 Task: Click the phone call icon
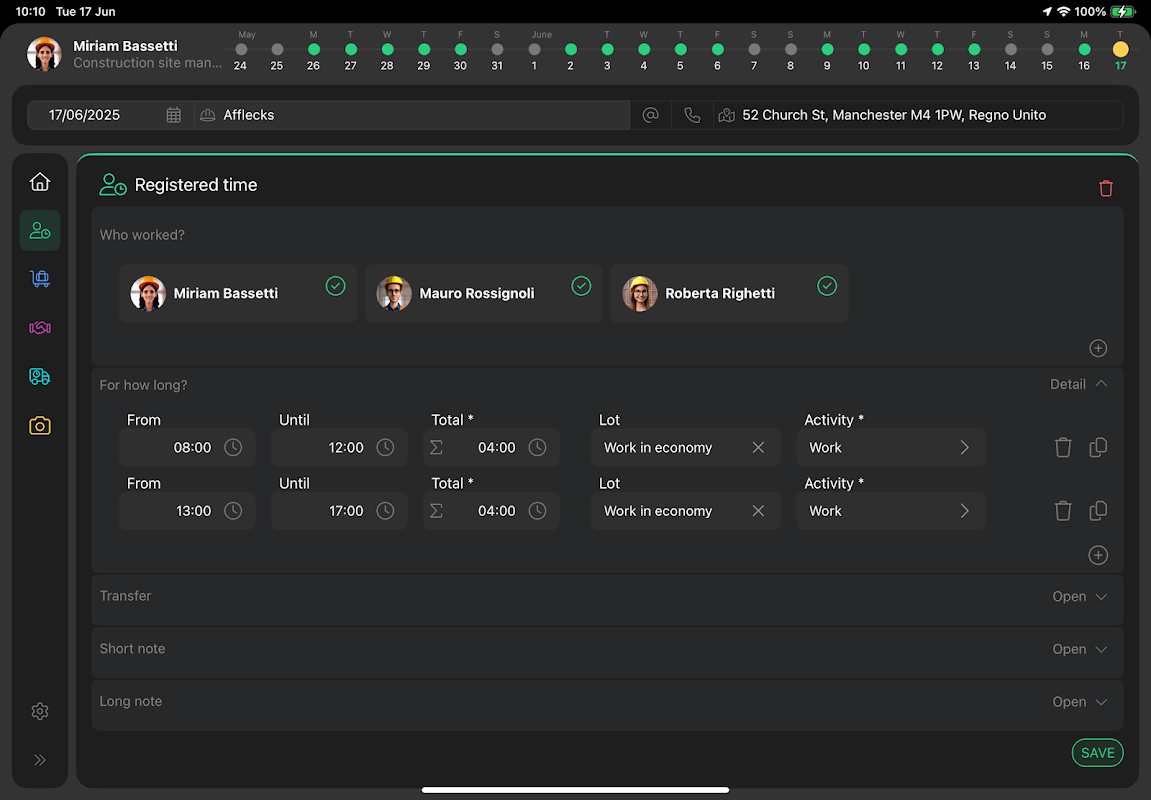coord(692,115)
